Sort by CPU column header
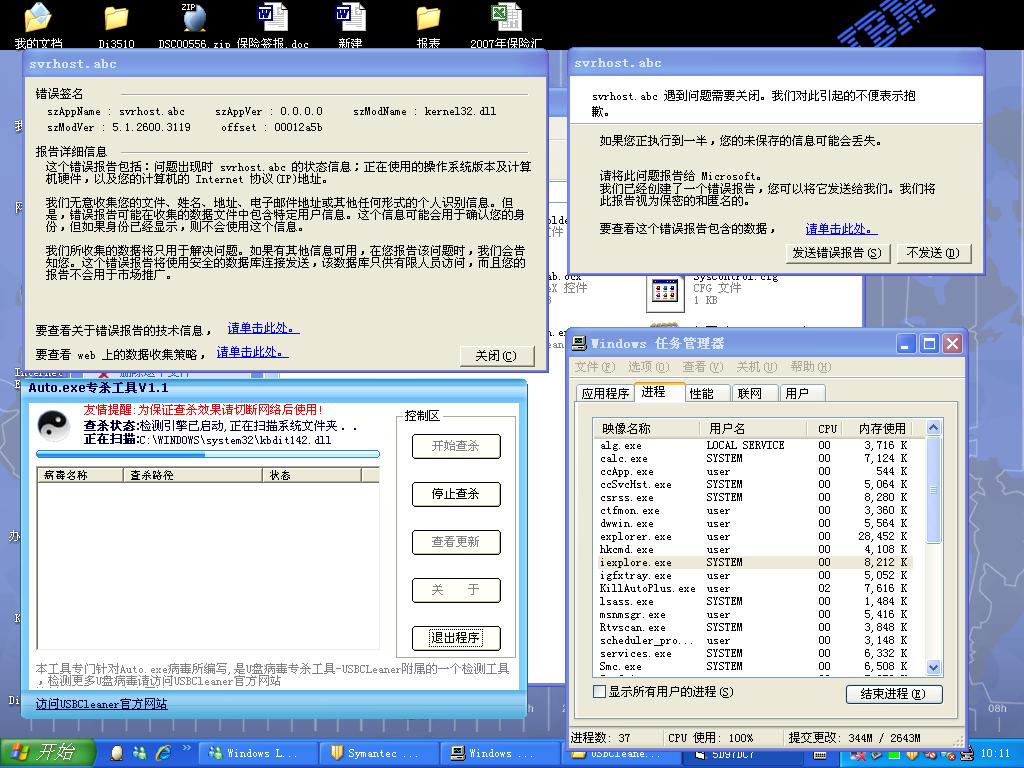This screenshot has height=768, width=1024. (827, 428)
